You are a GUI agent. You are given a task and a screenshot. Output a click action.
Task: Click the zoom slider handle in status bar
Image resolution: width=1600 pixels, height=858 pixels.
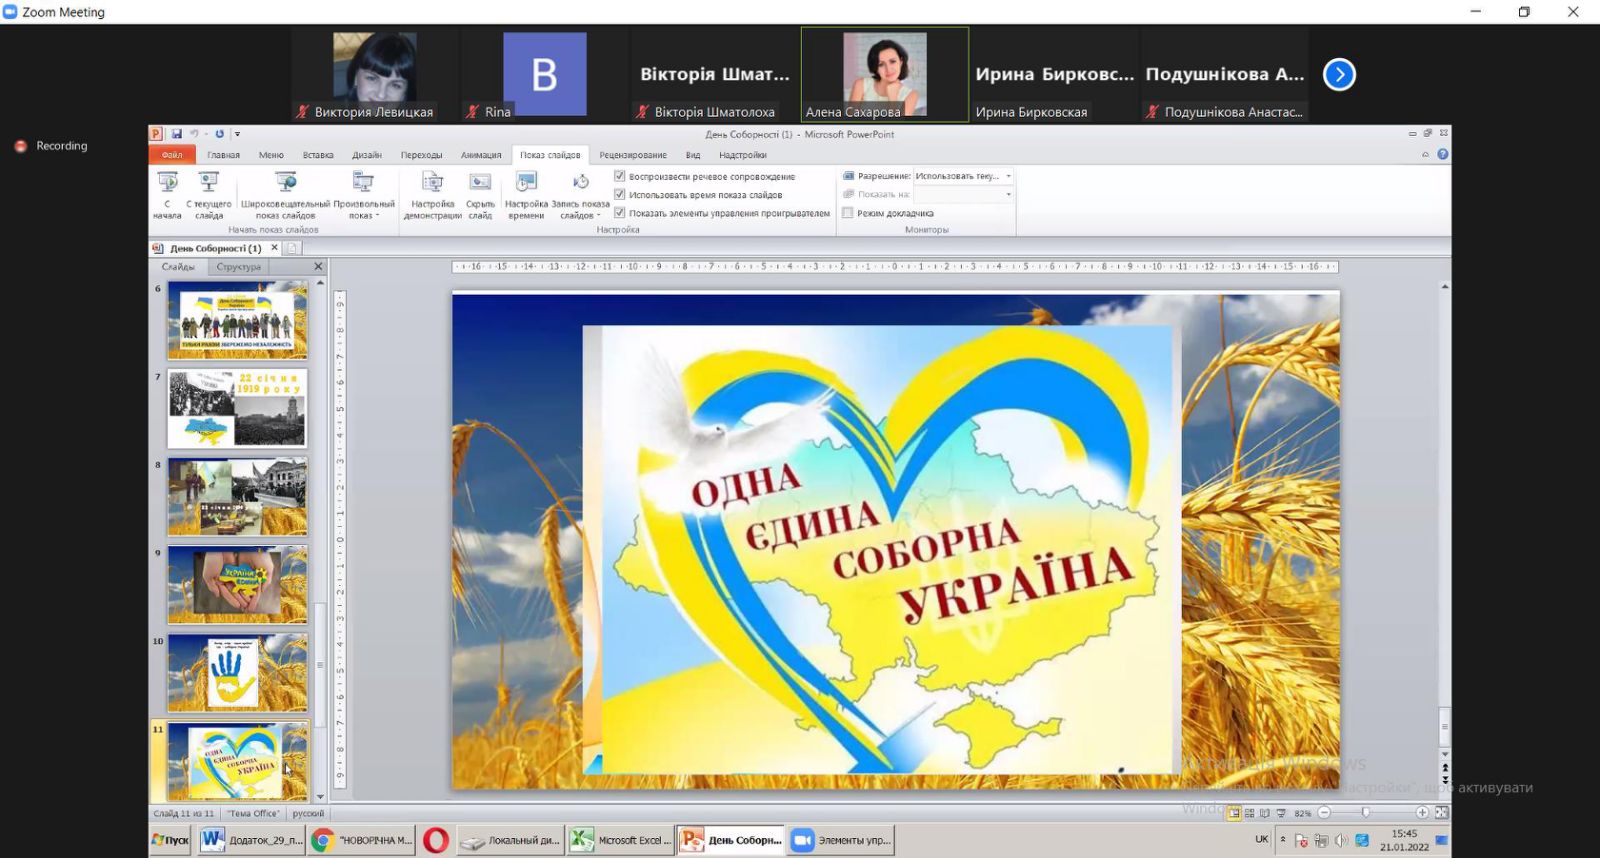click(x=1365, y=813)
